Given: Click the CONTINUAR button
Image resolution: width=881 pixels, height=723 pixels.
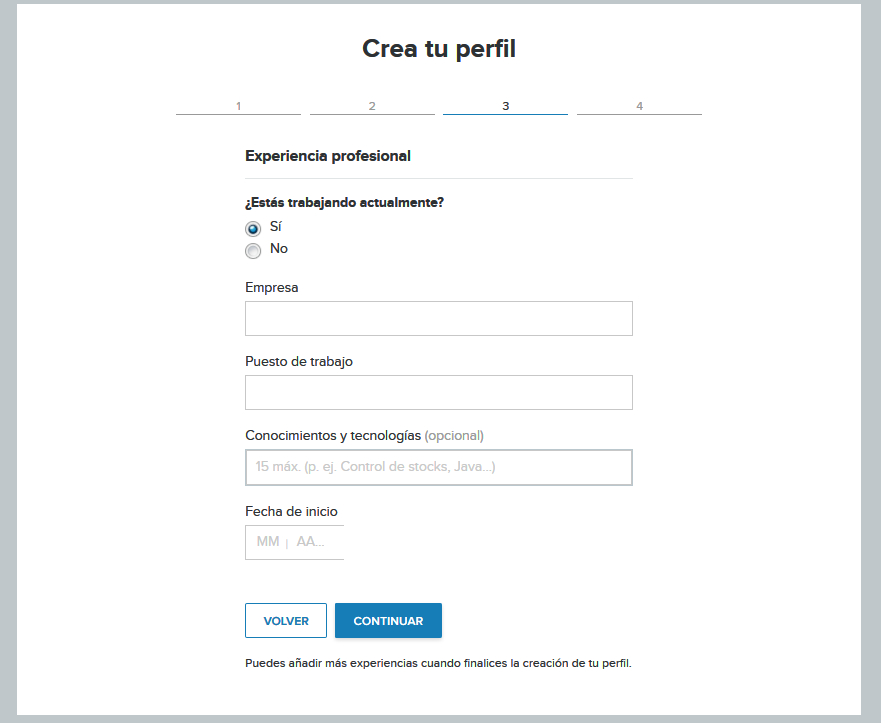Looking at the screenshot, I should click(x=388, y=621).
